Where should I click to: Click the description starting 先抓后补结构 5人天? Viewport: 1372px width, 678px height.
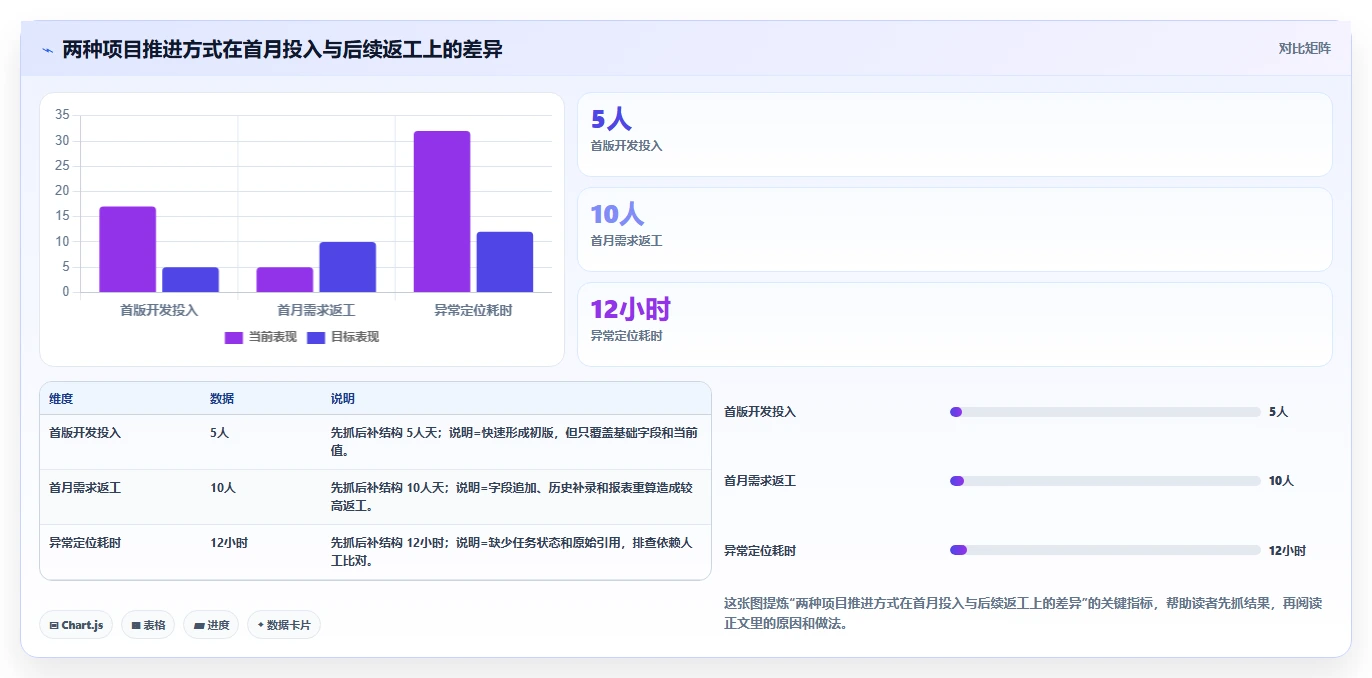[514, 442]
